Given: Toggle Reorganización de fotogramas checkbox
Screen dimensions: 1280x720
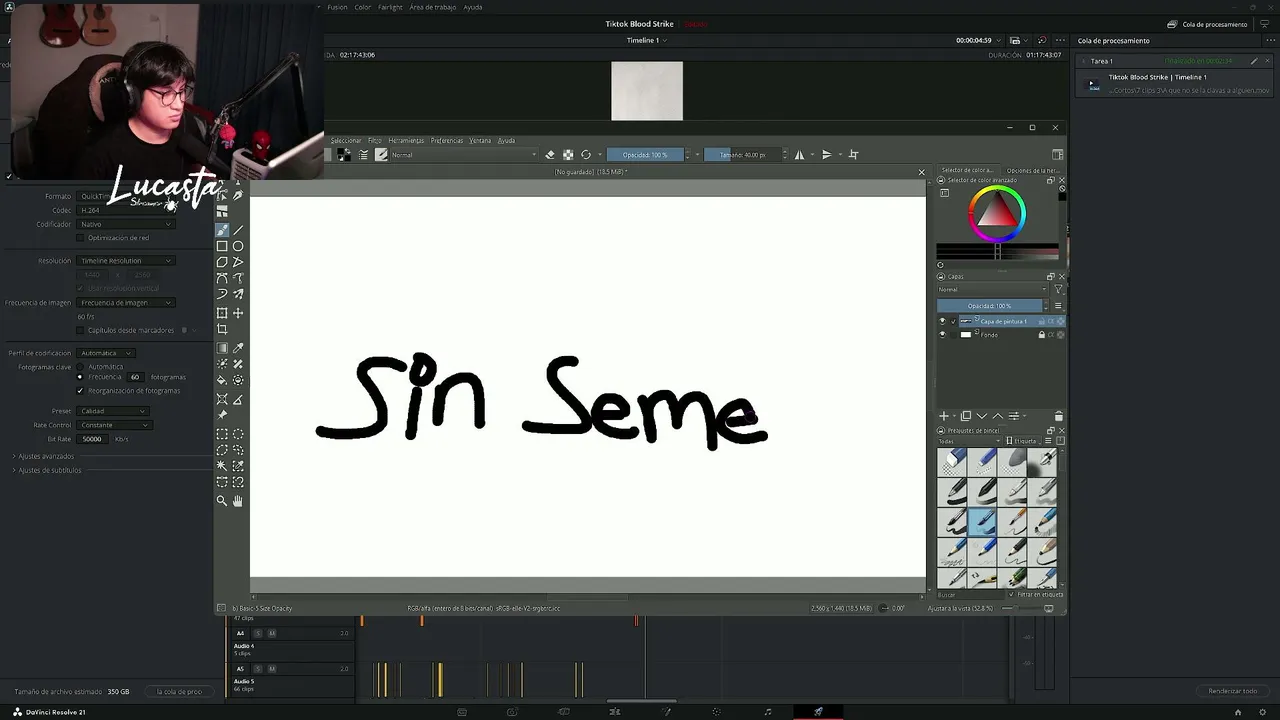Looking at the screenshot, I should [80, 391].
